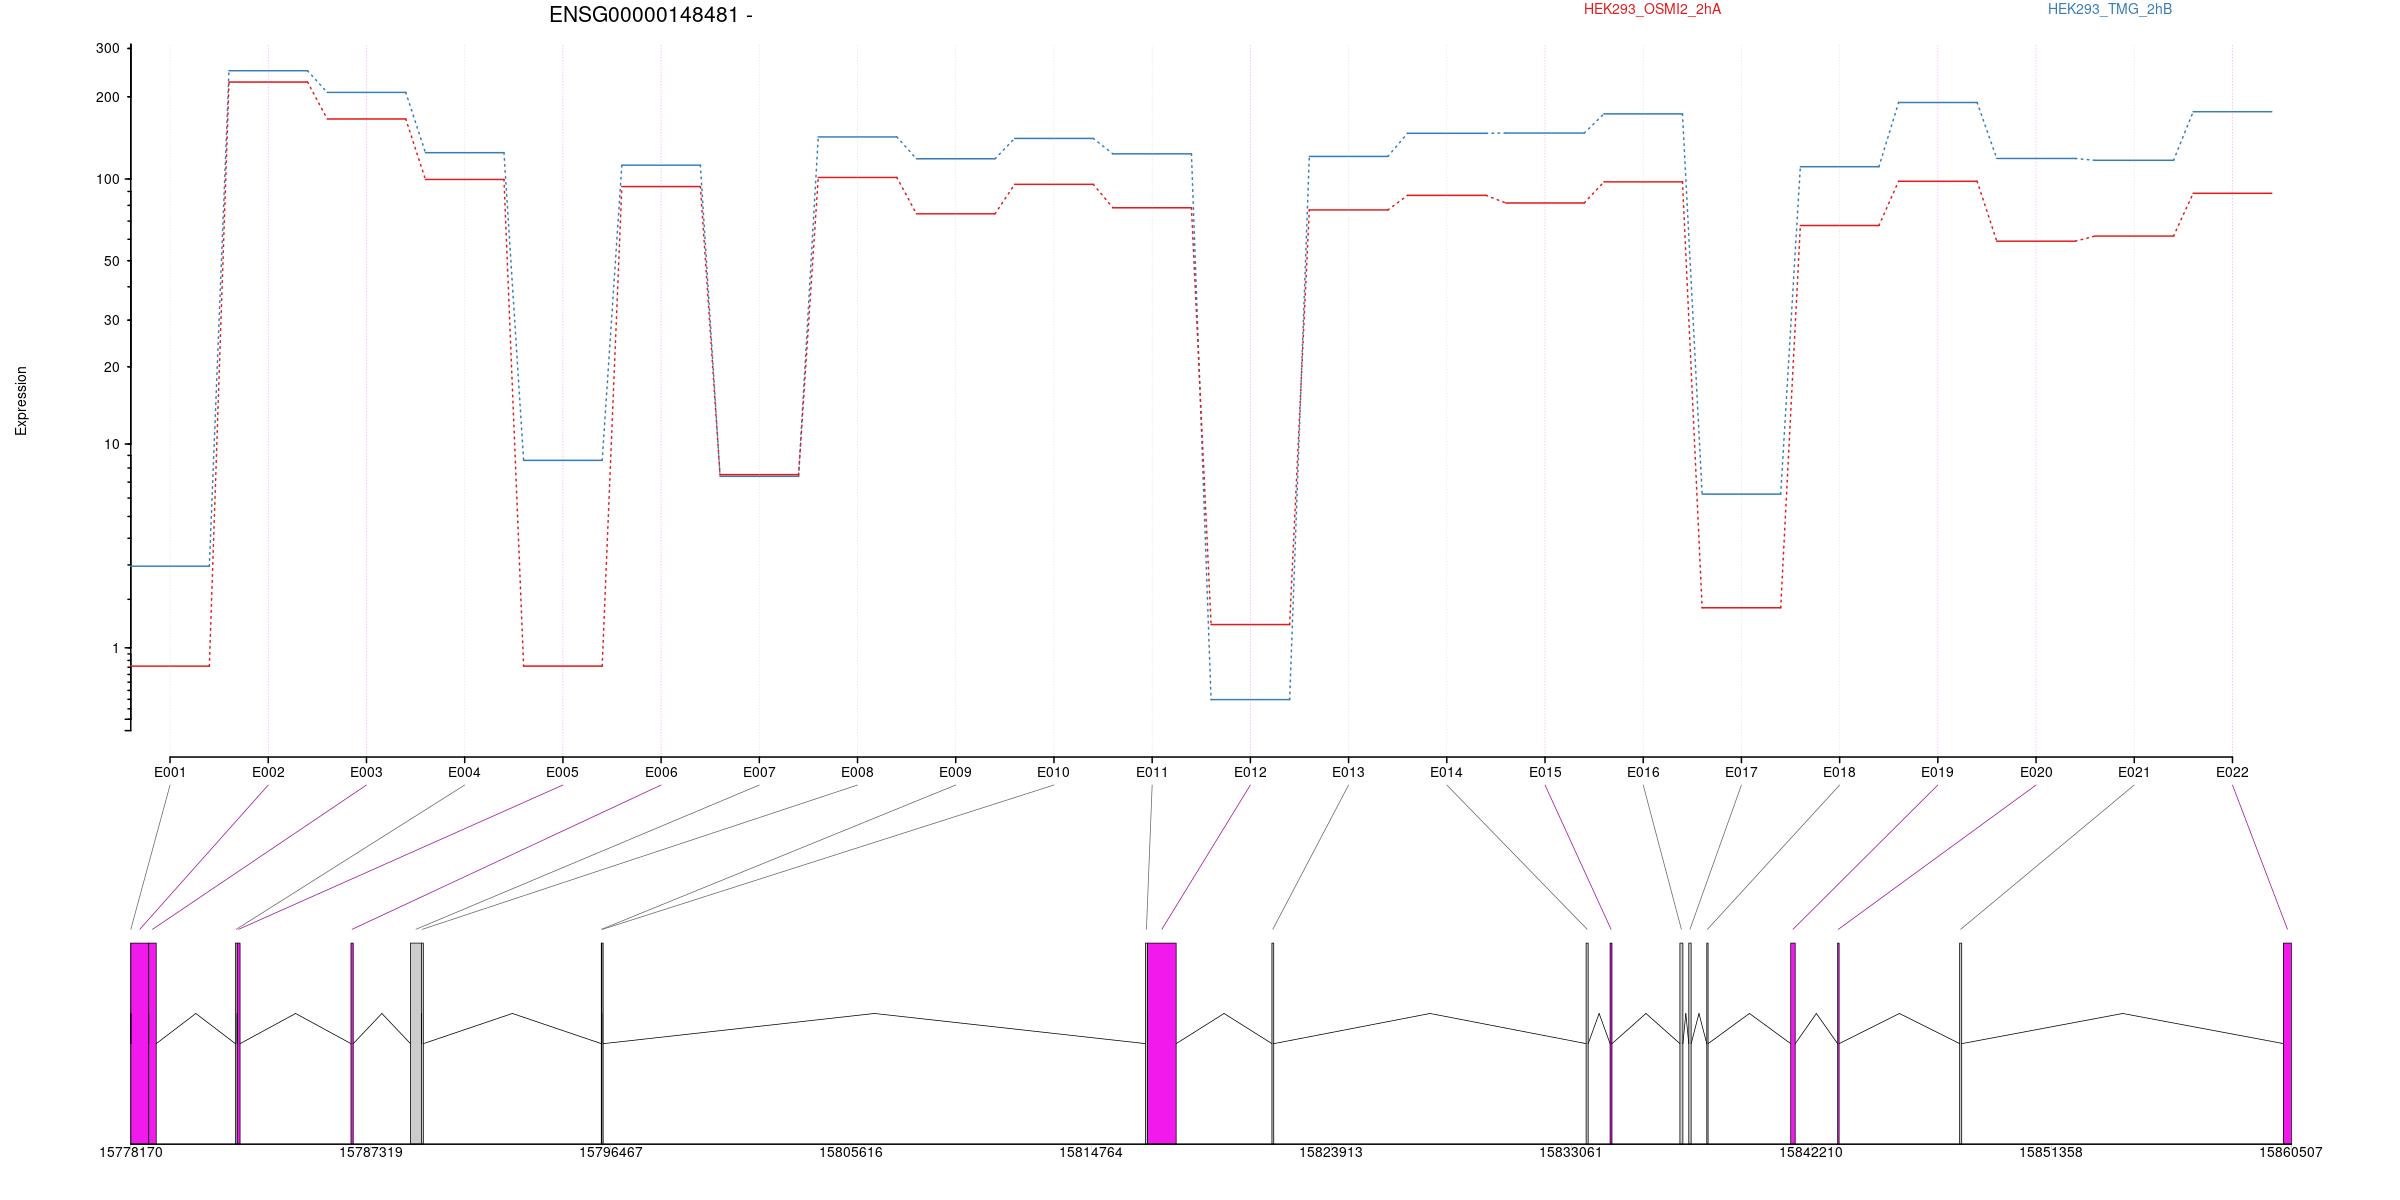Viewport: 2400px width, 1200px height.
Task: Click exon label E022
Action: (2232, 772)
